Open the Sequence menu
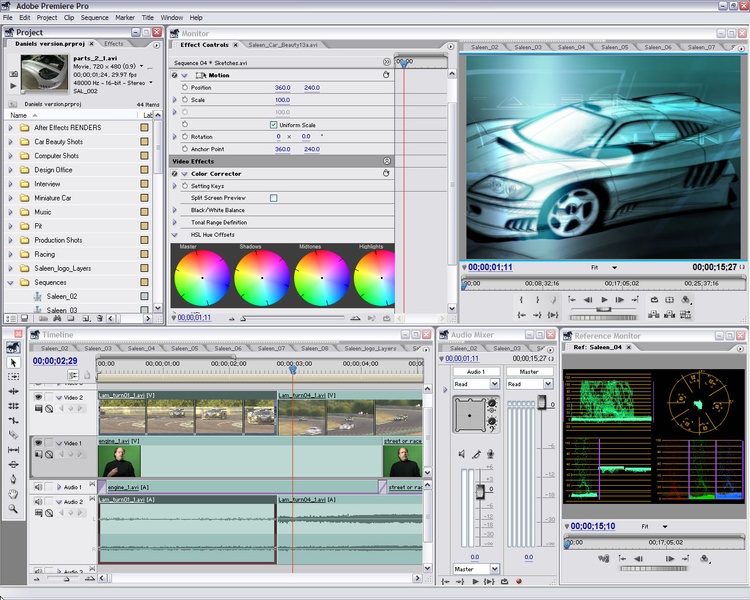The width and height of the screenshot is (750, 600). (94, 17)
